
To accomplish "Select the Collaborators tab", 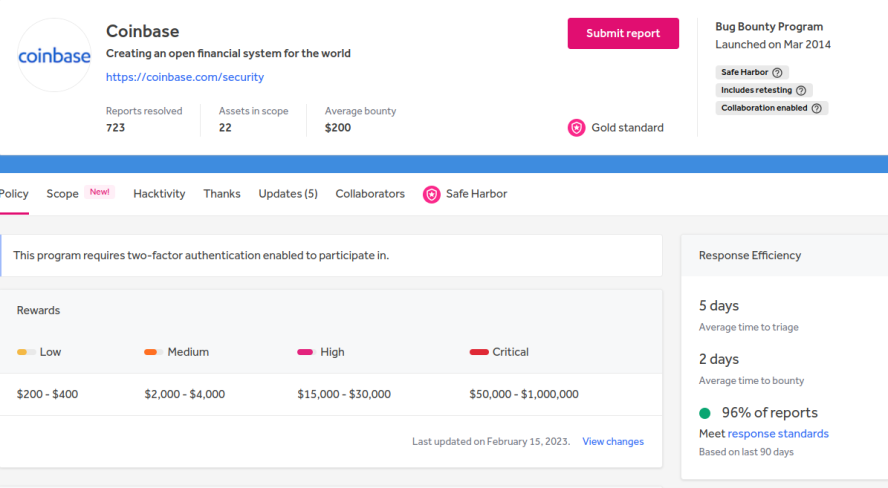I will point(370,194).
